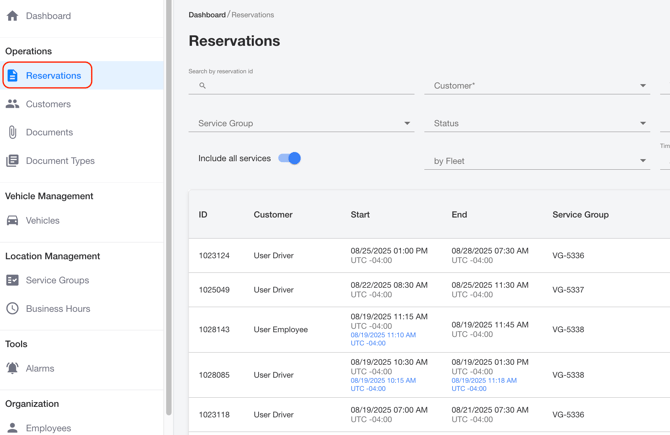Screen dimensions: 670x435
Task: Click the Documents paperclip icon
Action: coord(12,132)
